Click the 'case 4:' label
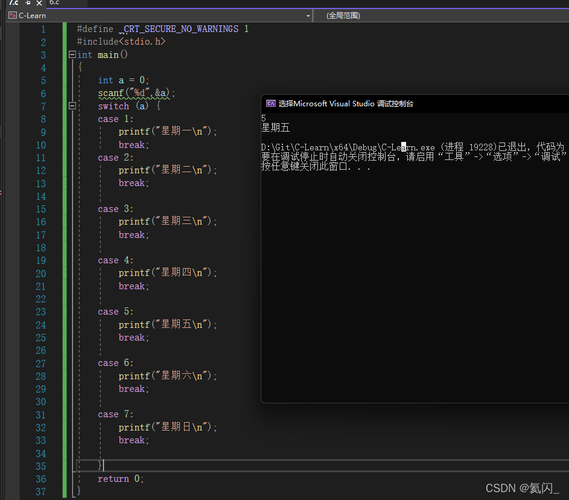Image resolution: width=569 pixels, height=500 pixels. pyautogui.click(x=115, y=261)
